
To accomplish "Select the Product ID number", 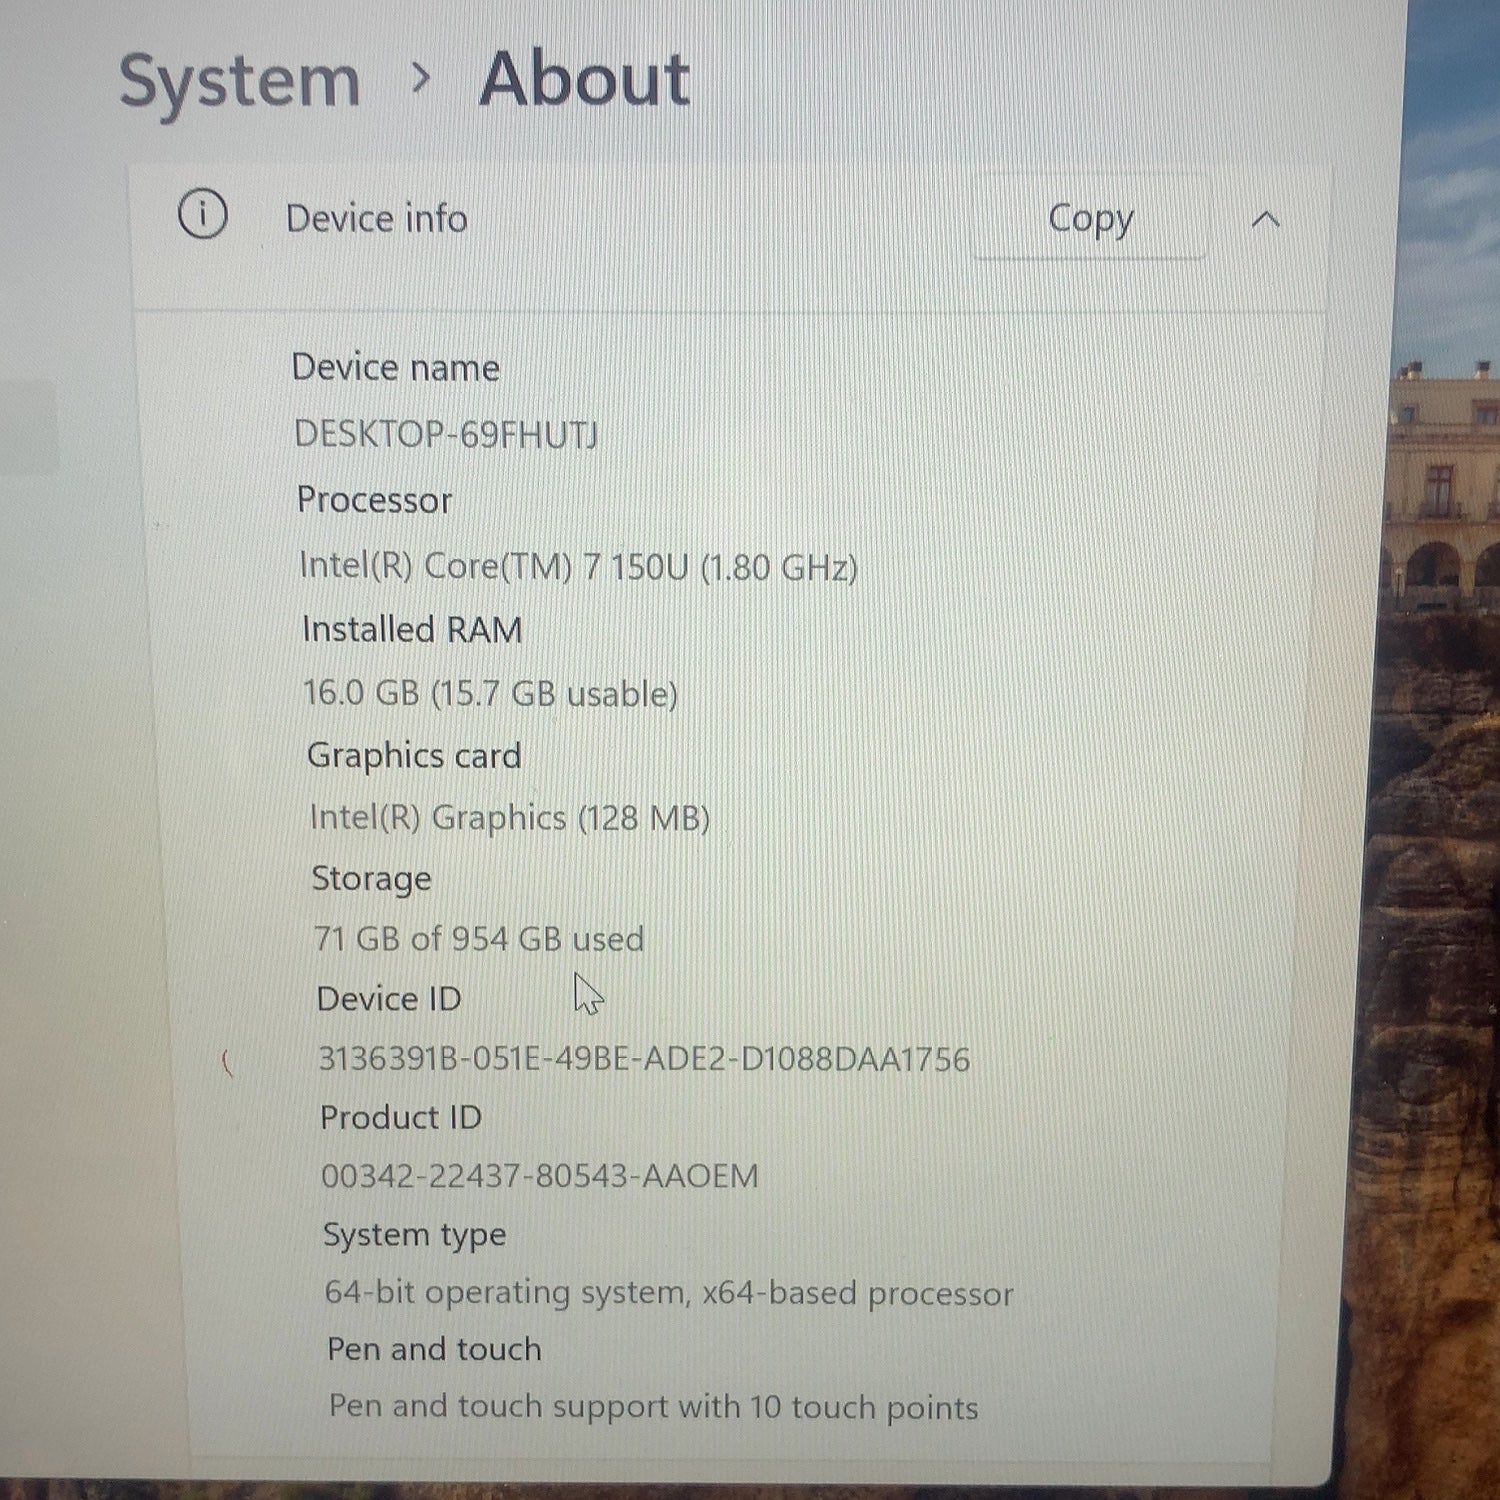I will [540, 1175].
